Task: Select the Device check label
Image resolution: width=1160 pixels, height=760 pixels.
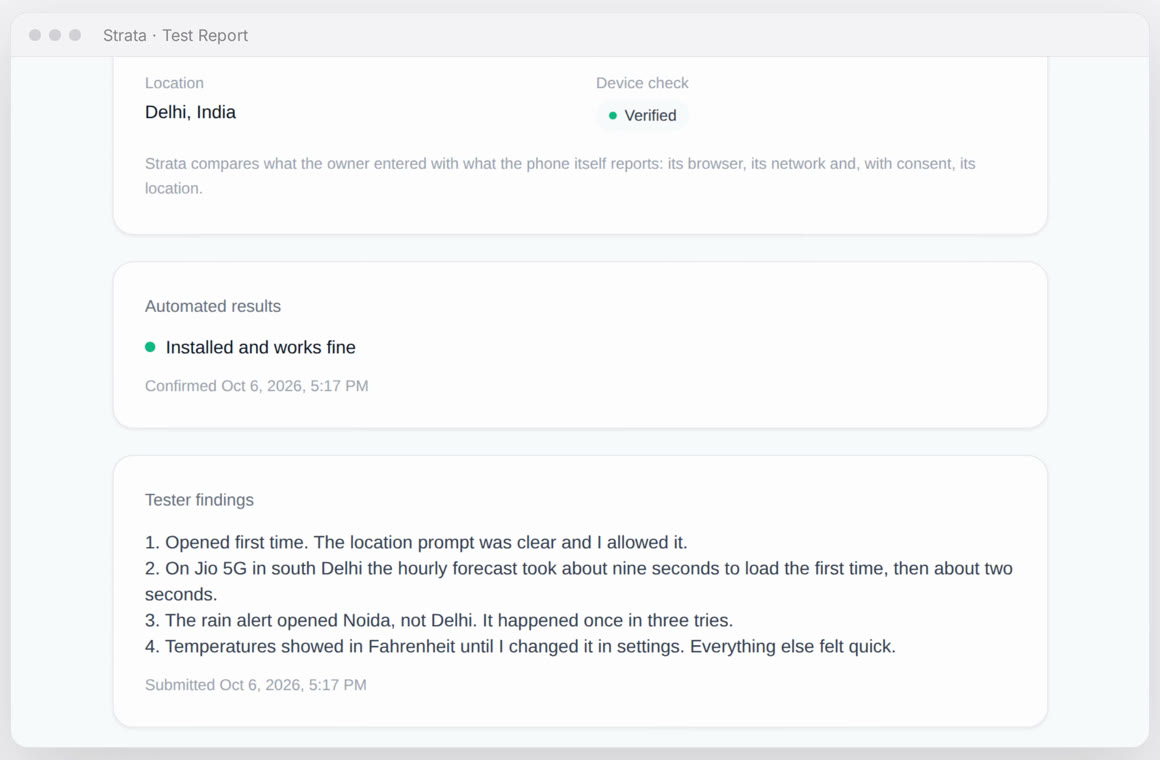Action: (642, 83)
